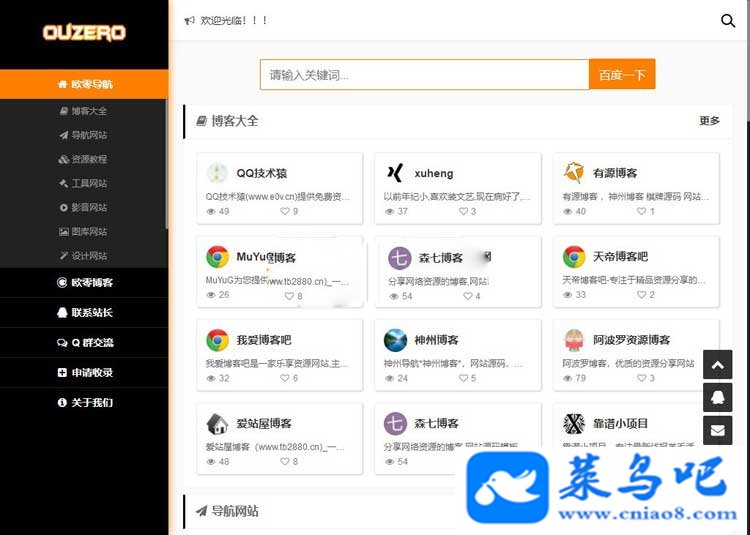Viewport: 750px width, 535px height.
Task: Click MuYuG博客 Chrome icon
Action: (217, 257)
